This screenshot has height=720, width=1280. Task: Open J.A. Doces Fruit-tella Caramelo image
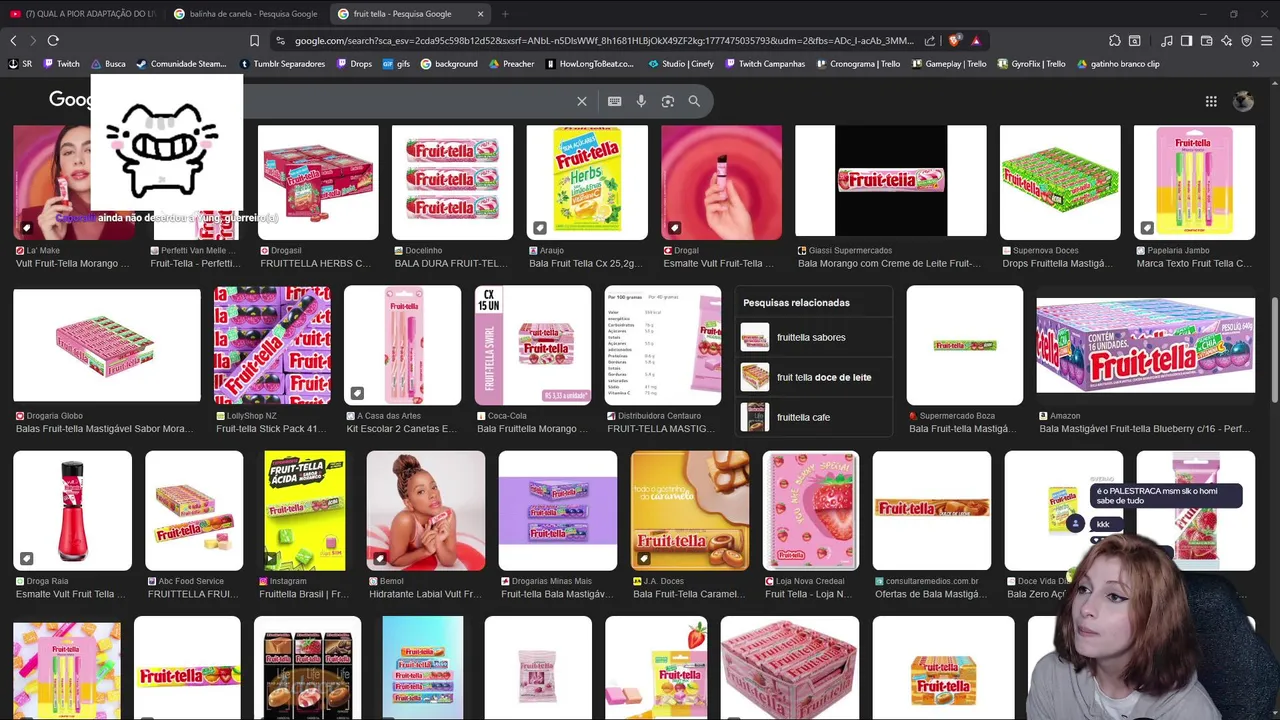[x=690, y=510]
